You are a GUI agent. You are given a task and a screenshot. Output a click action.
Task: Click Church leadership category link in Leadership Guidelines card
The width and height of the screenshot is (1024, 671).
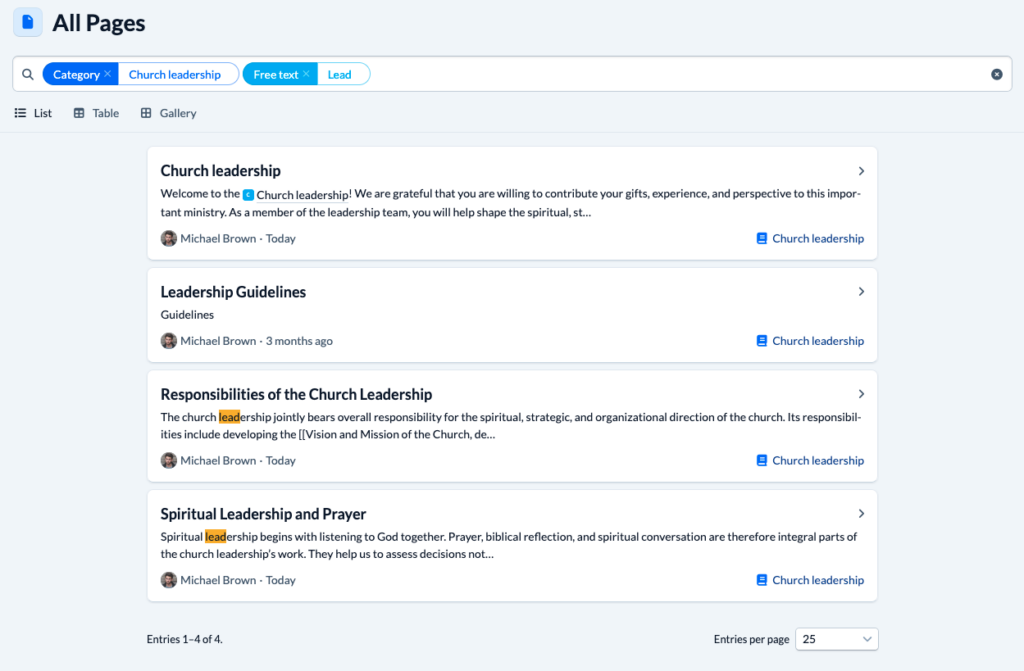click(x=818, y=341)
